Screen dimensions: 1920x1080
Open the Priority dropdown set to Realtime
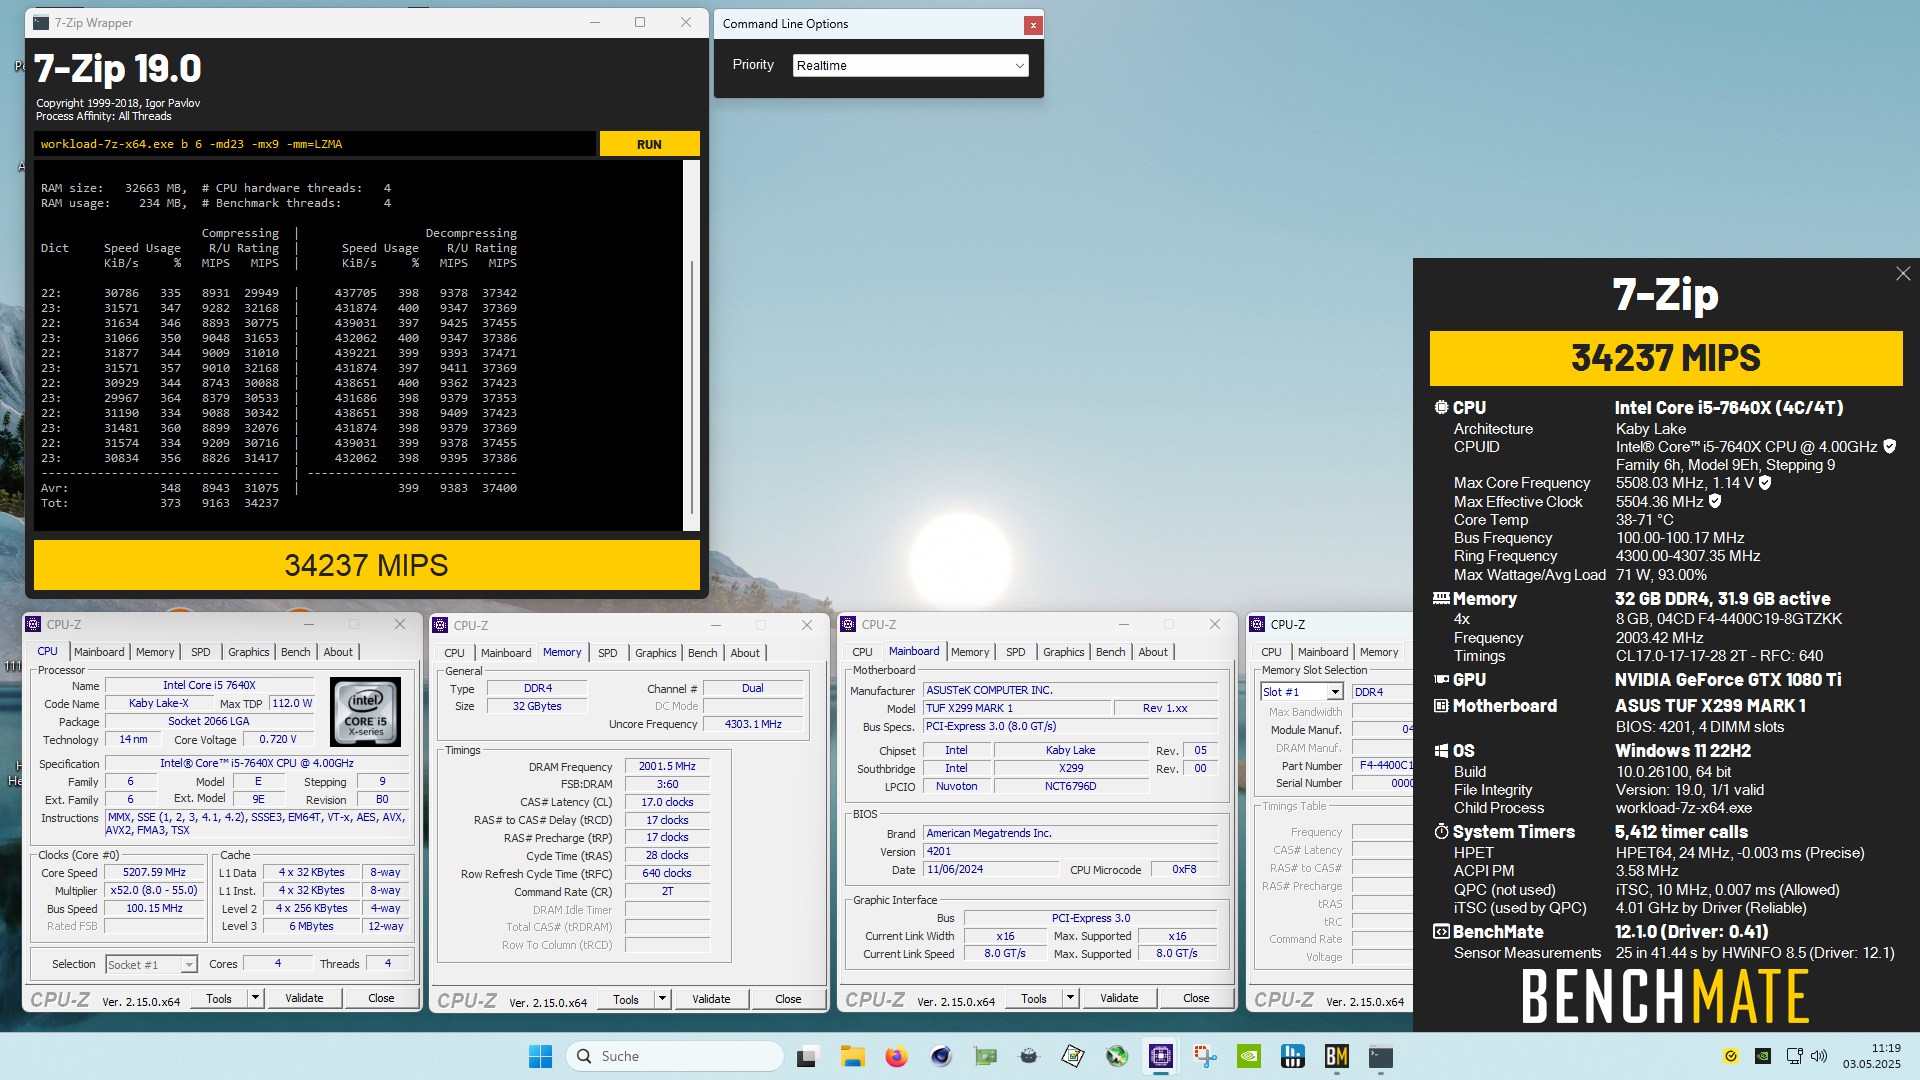click(x=910, y=65)
